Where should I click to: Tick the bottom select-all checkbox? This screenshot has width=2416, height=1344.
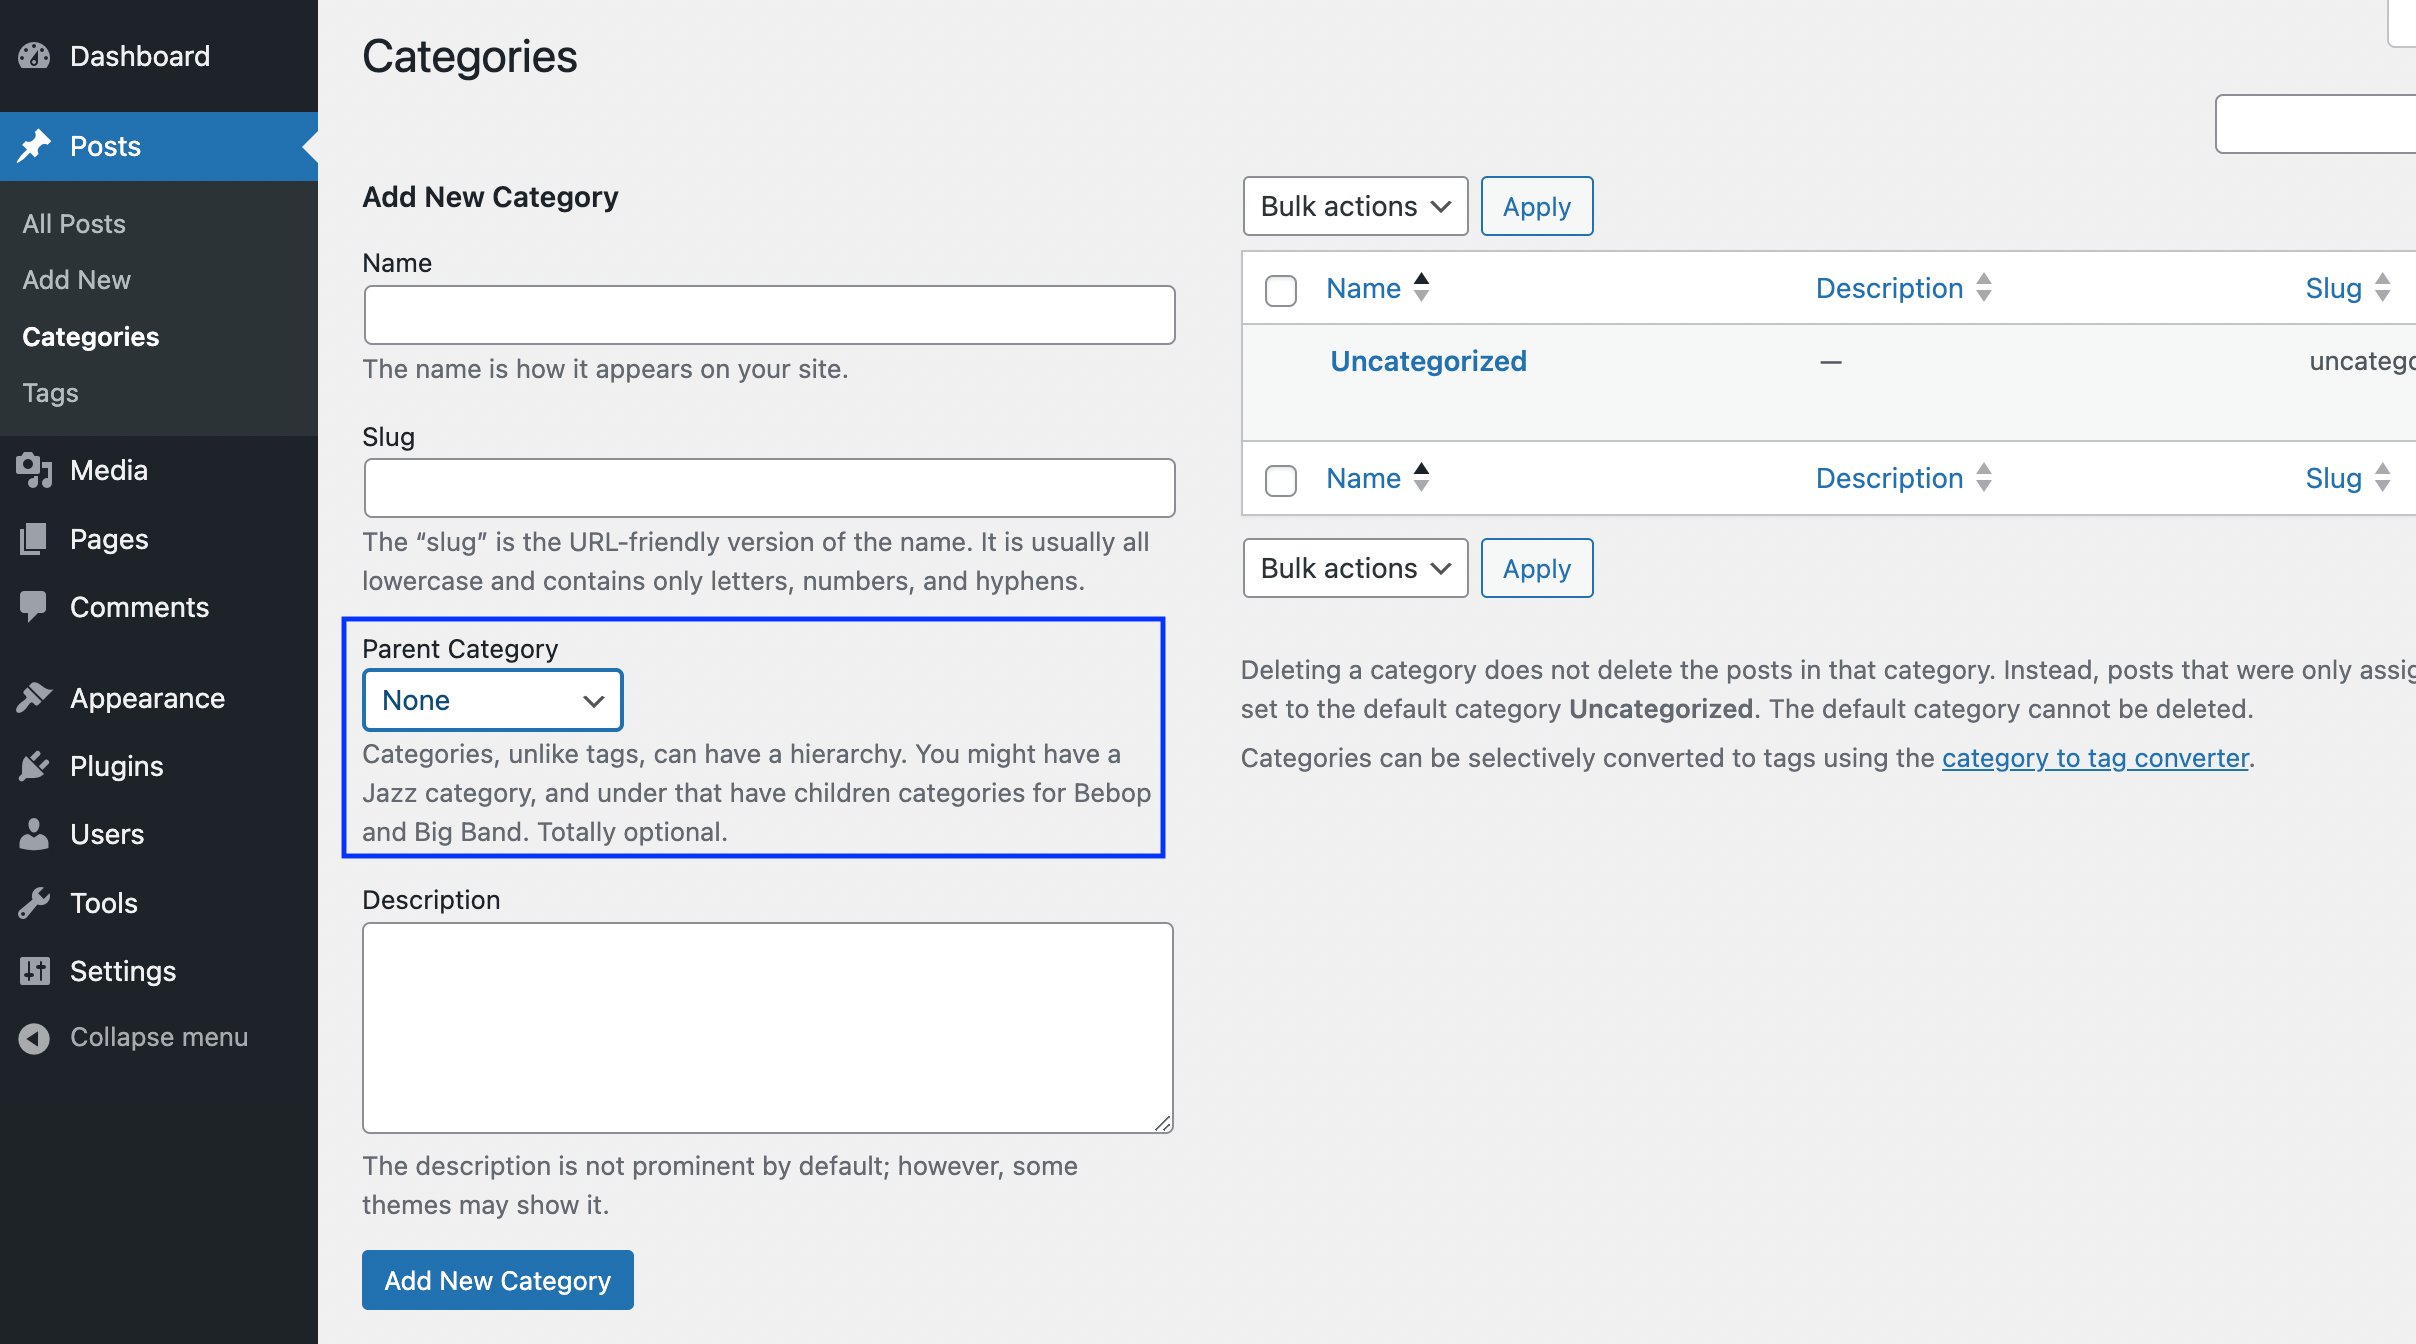pos(1279,479)
